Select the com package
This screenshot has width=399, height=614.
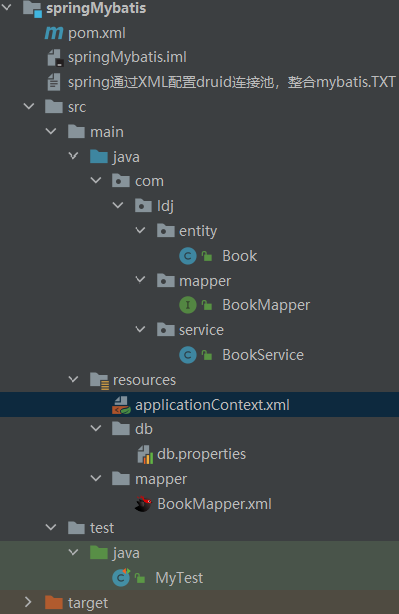pyautogui.click(x=149, y=181)
